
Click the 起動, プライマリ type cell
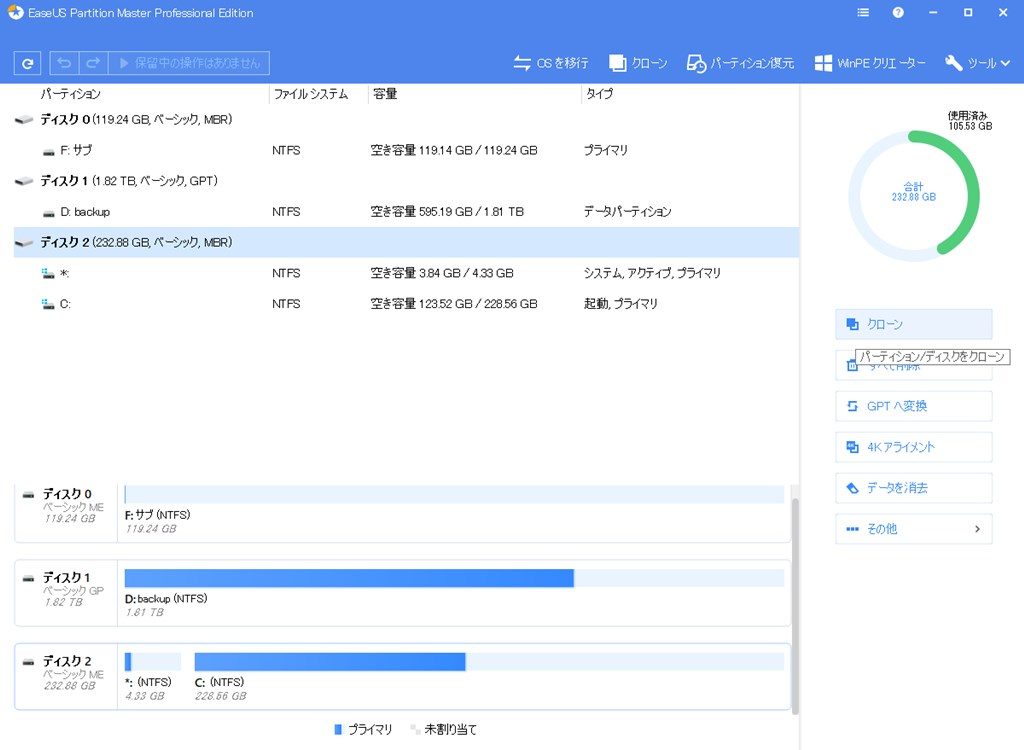(x=620, y=304)
